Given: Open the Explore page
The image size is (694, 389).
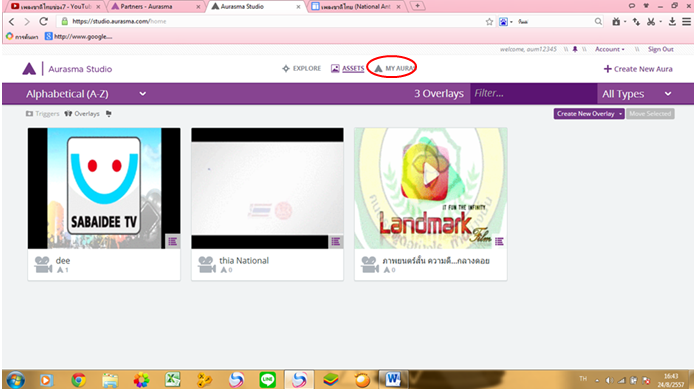Looking at the screenshot, I should click(301, 69).
